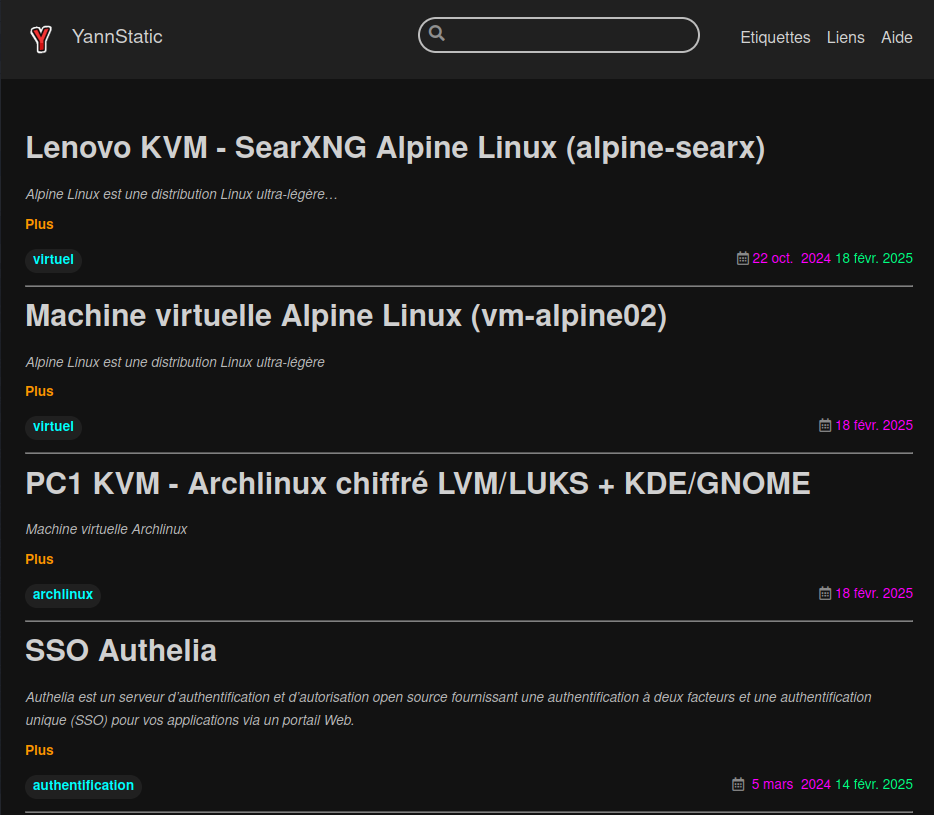Viewport: 934px width, 815px height.
Task: Select the authentification tag badge
Action: pos(83,785)
